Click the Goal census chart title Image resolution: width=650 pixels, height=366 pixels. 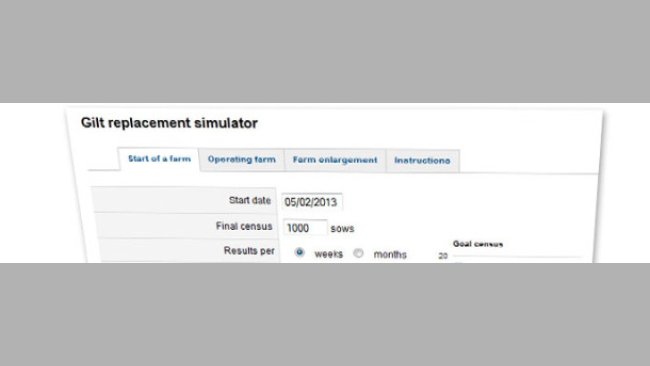[478, 244]
